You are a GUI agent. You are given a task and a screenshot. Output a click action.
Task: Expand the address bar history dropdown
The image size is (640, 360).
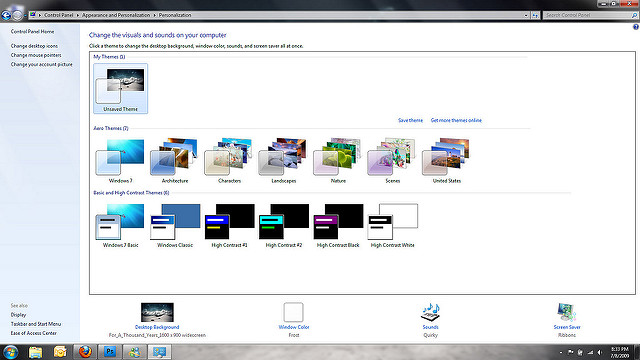click(x=526, y=15)
